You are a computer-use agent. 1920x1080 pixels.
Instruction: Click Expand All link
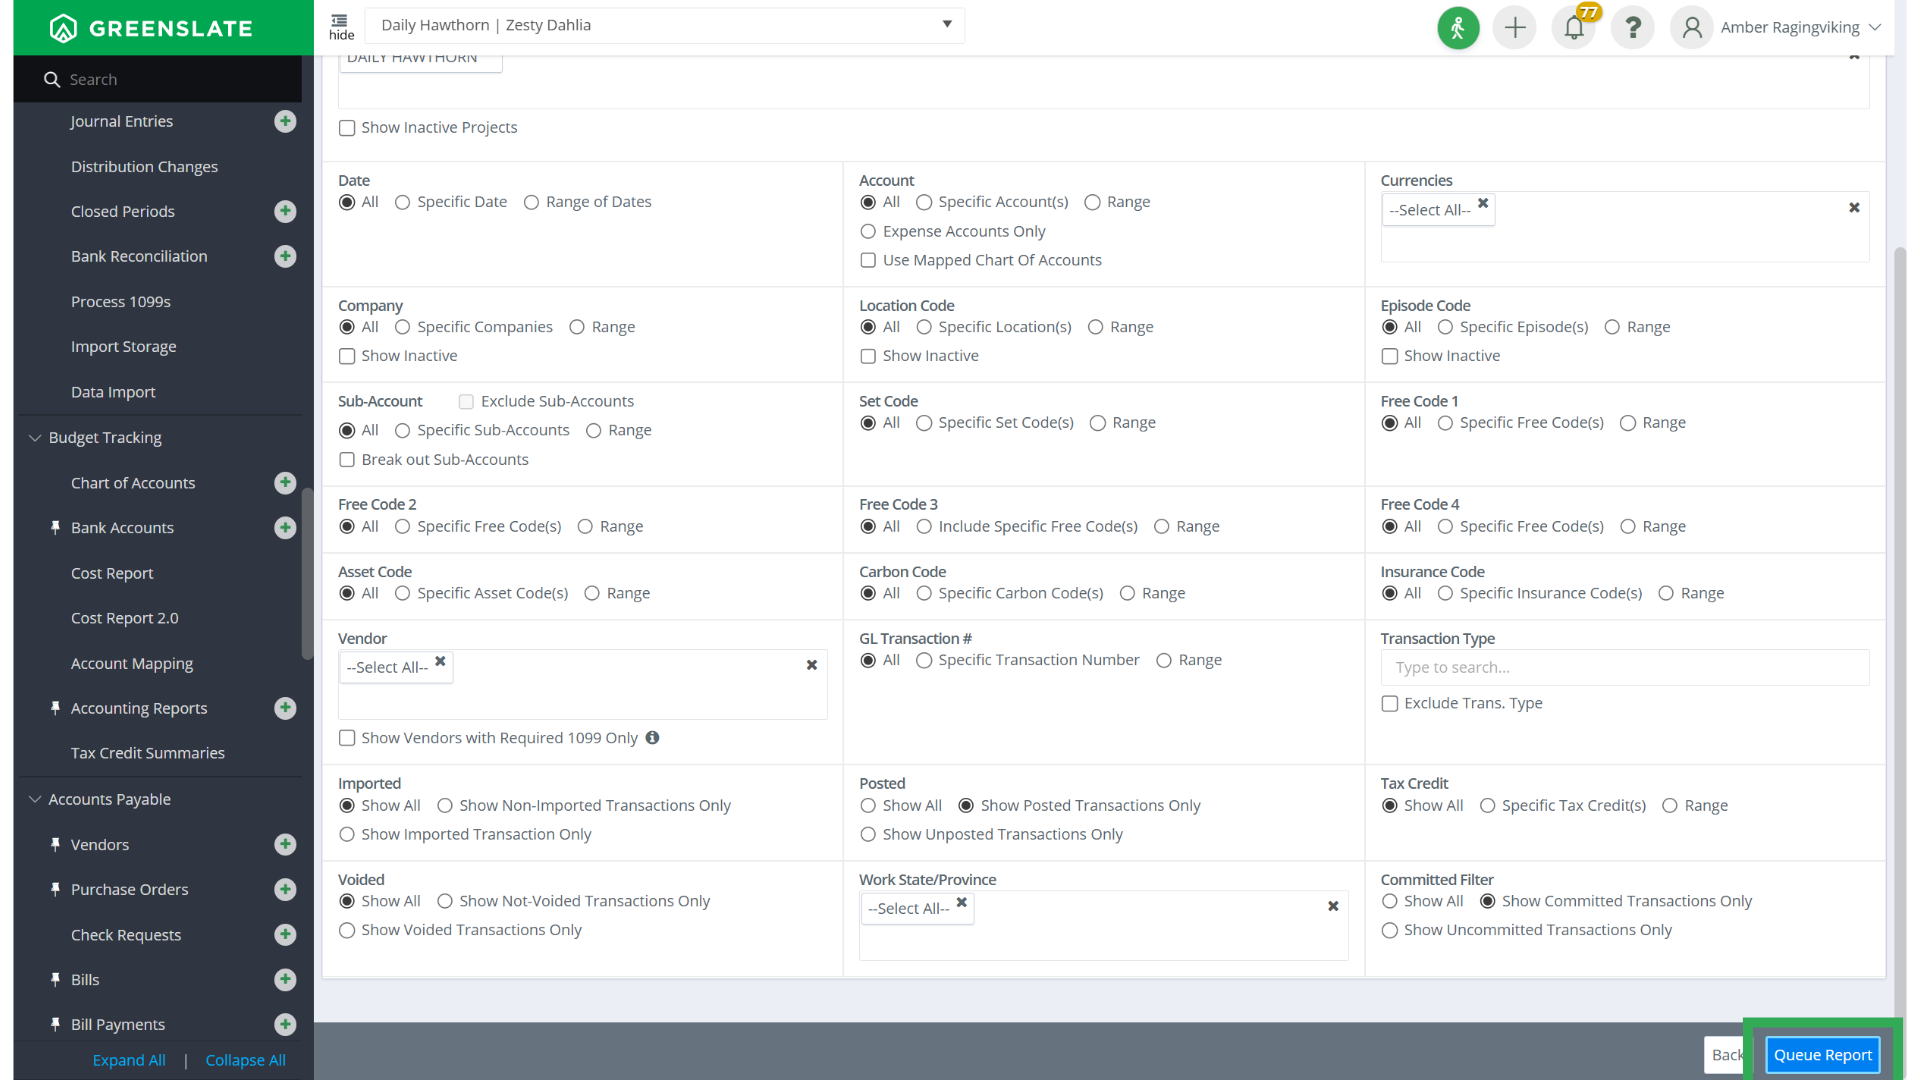pyautogui.click(x=129, y=1061)
